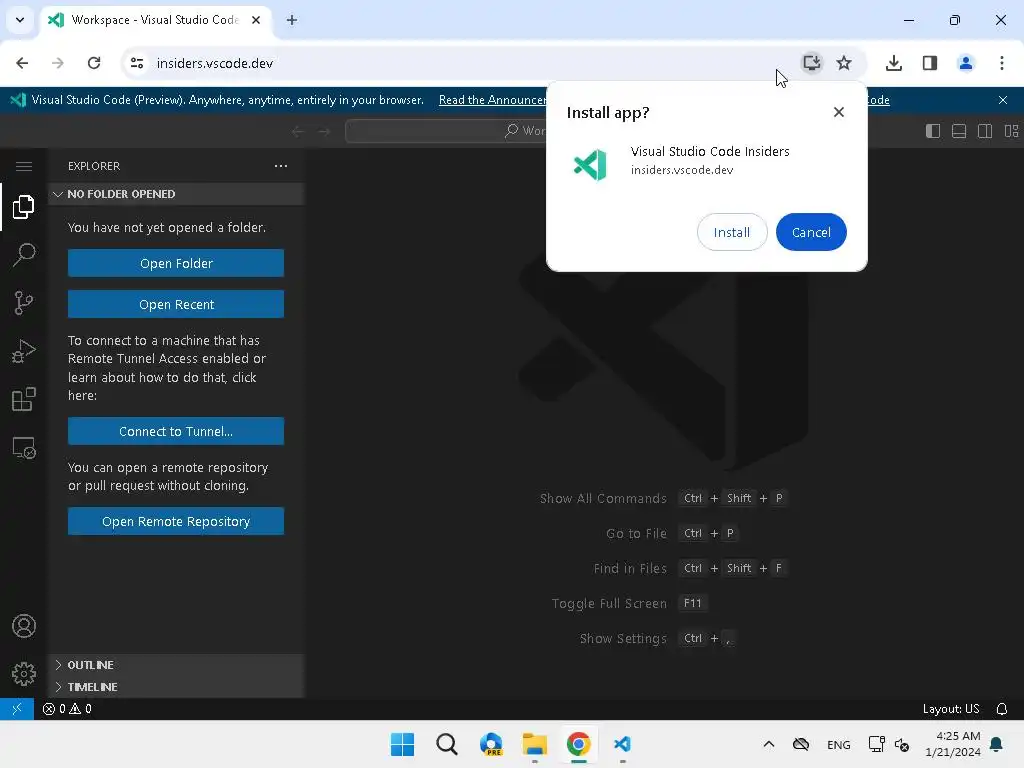Screen dimensions: 1024x768
Task: Show errors and warnings count in status bar
Action: click(x=67, y=709)
